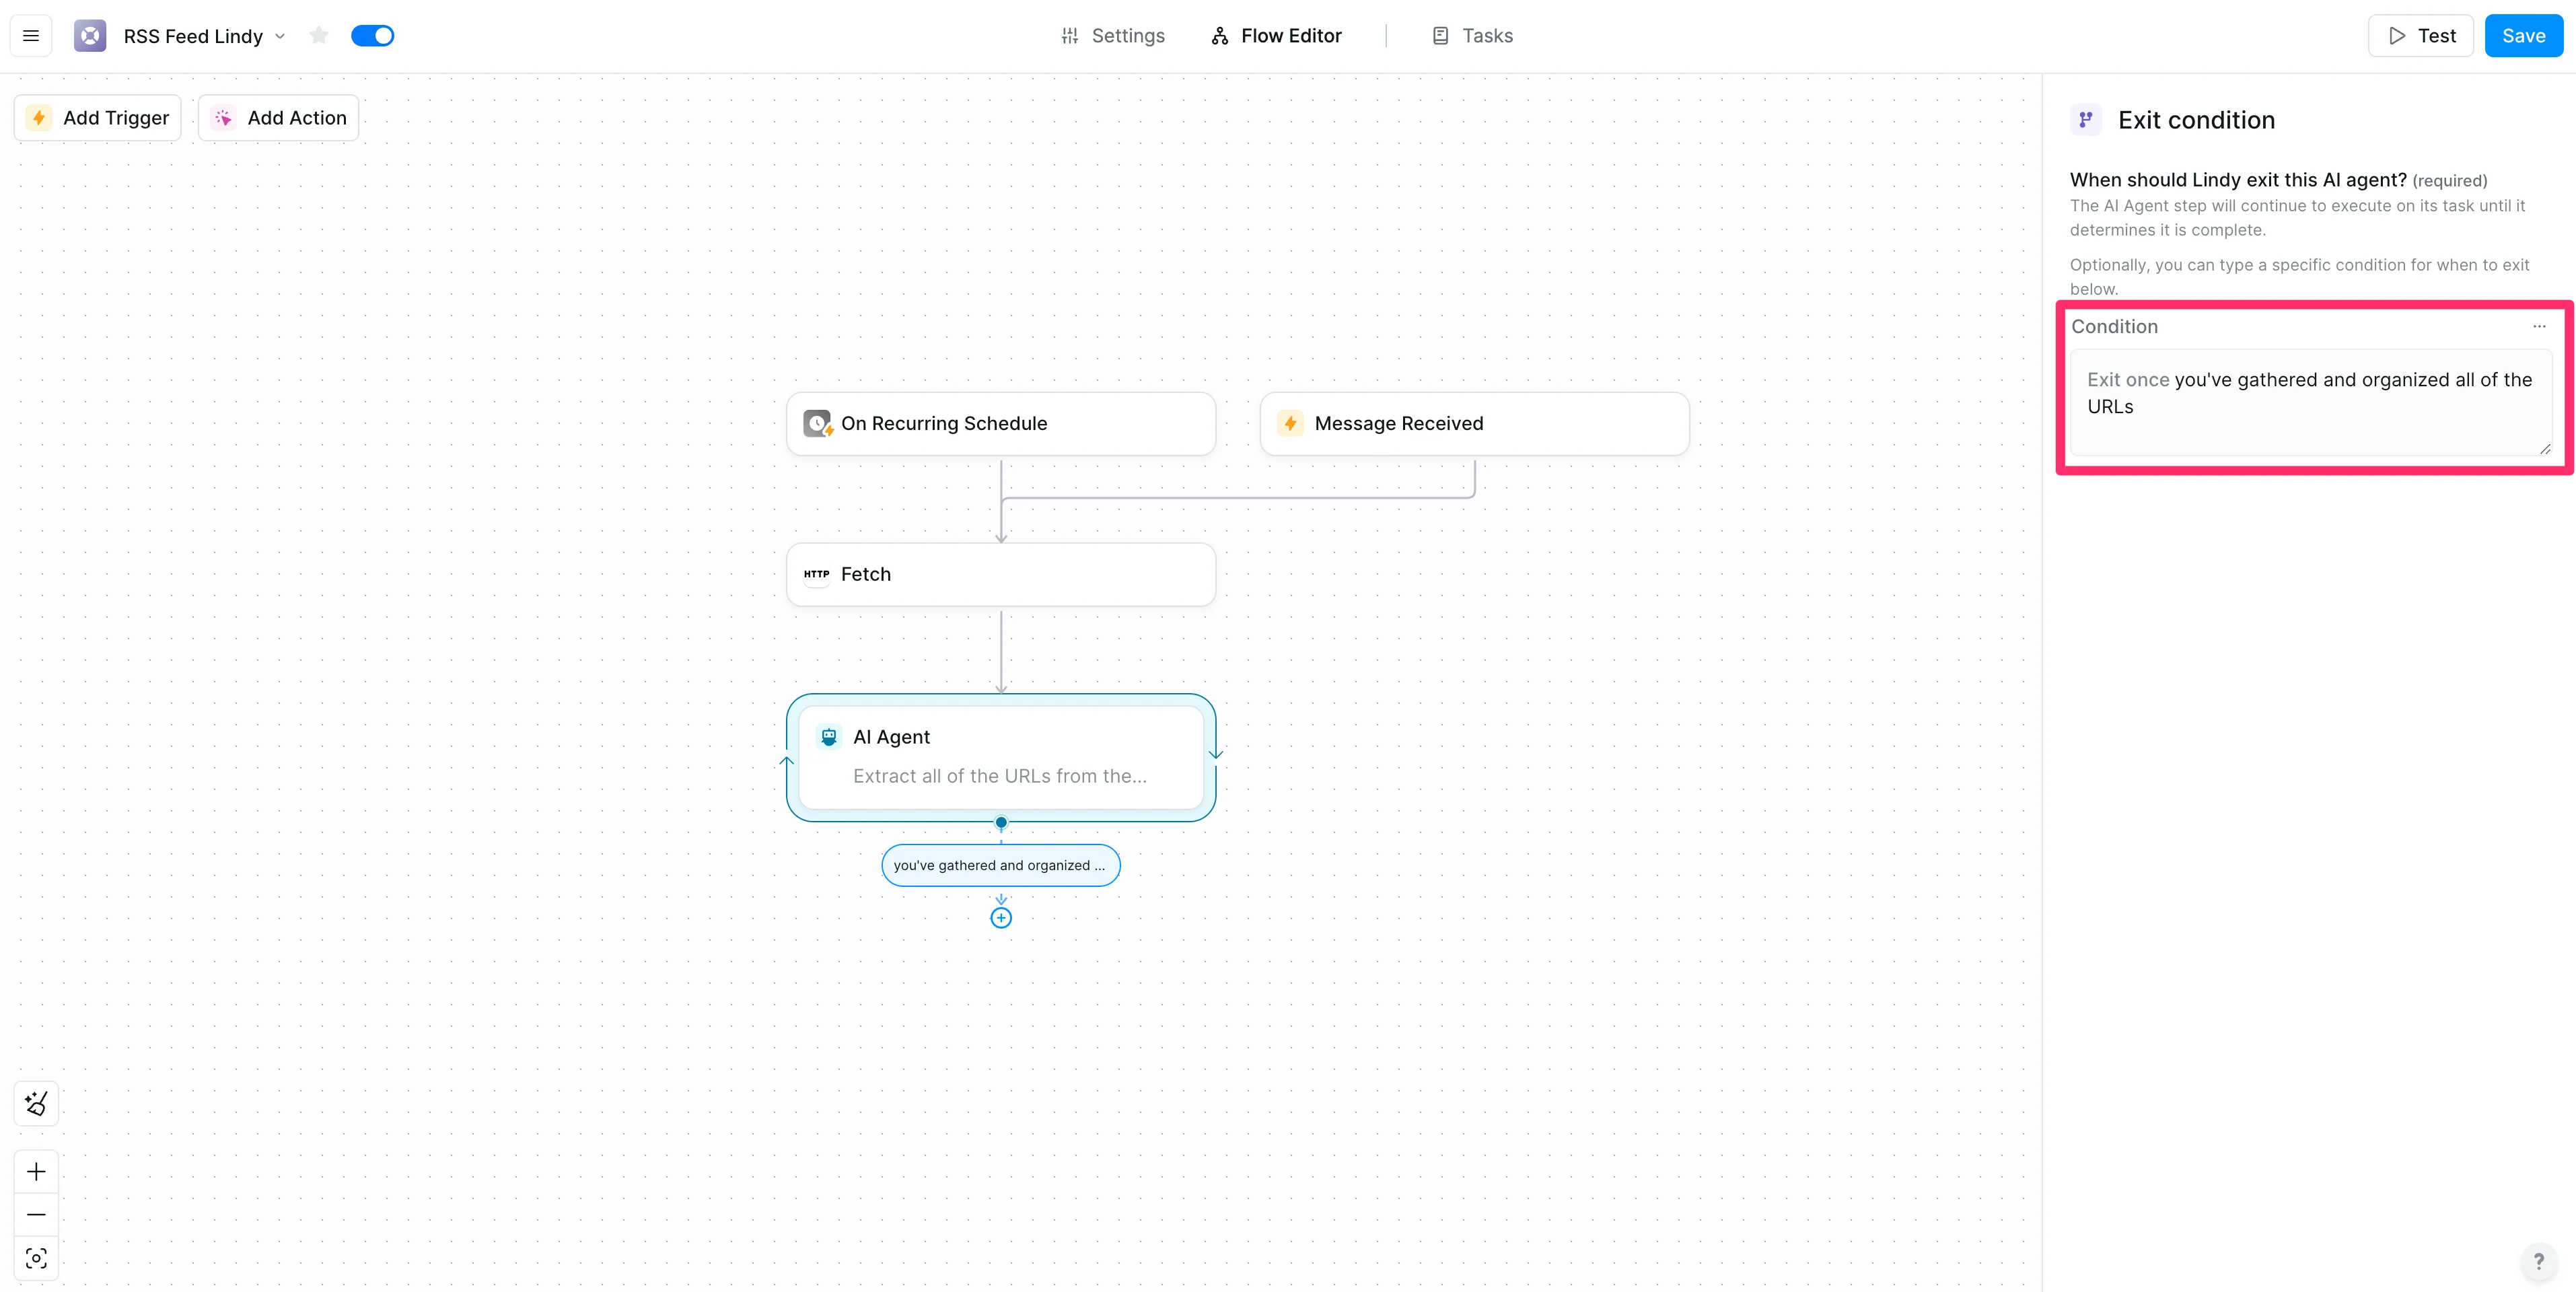Click the RSS Feed Lindy avatar icon
This screenshot has height=1292, width=2576.
[x=90, y=36]
